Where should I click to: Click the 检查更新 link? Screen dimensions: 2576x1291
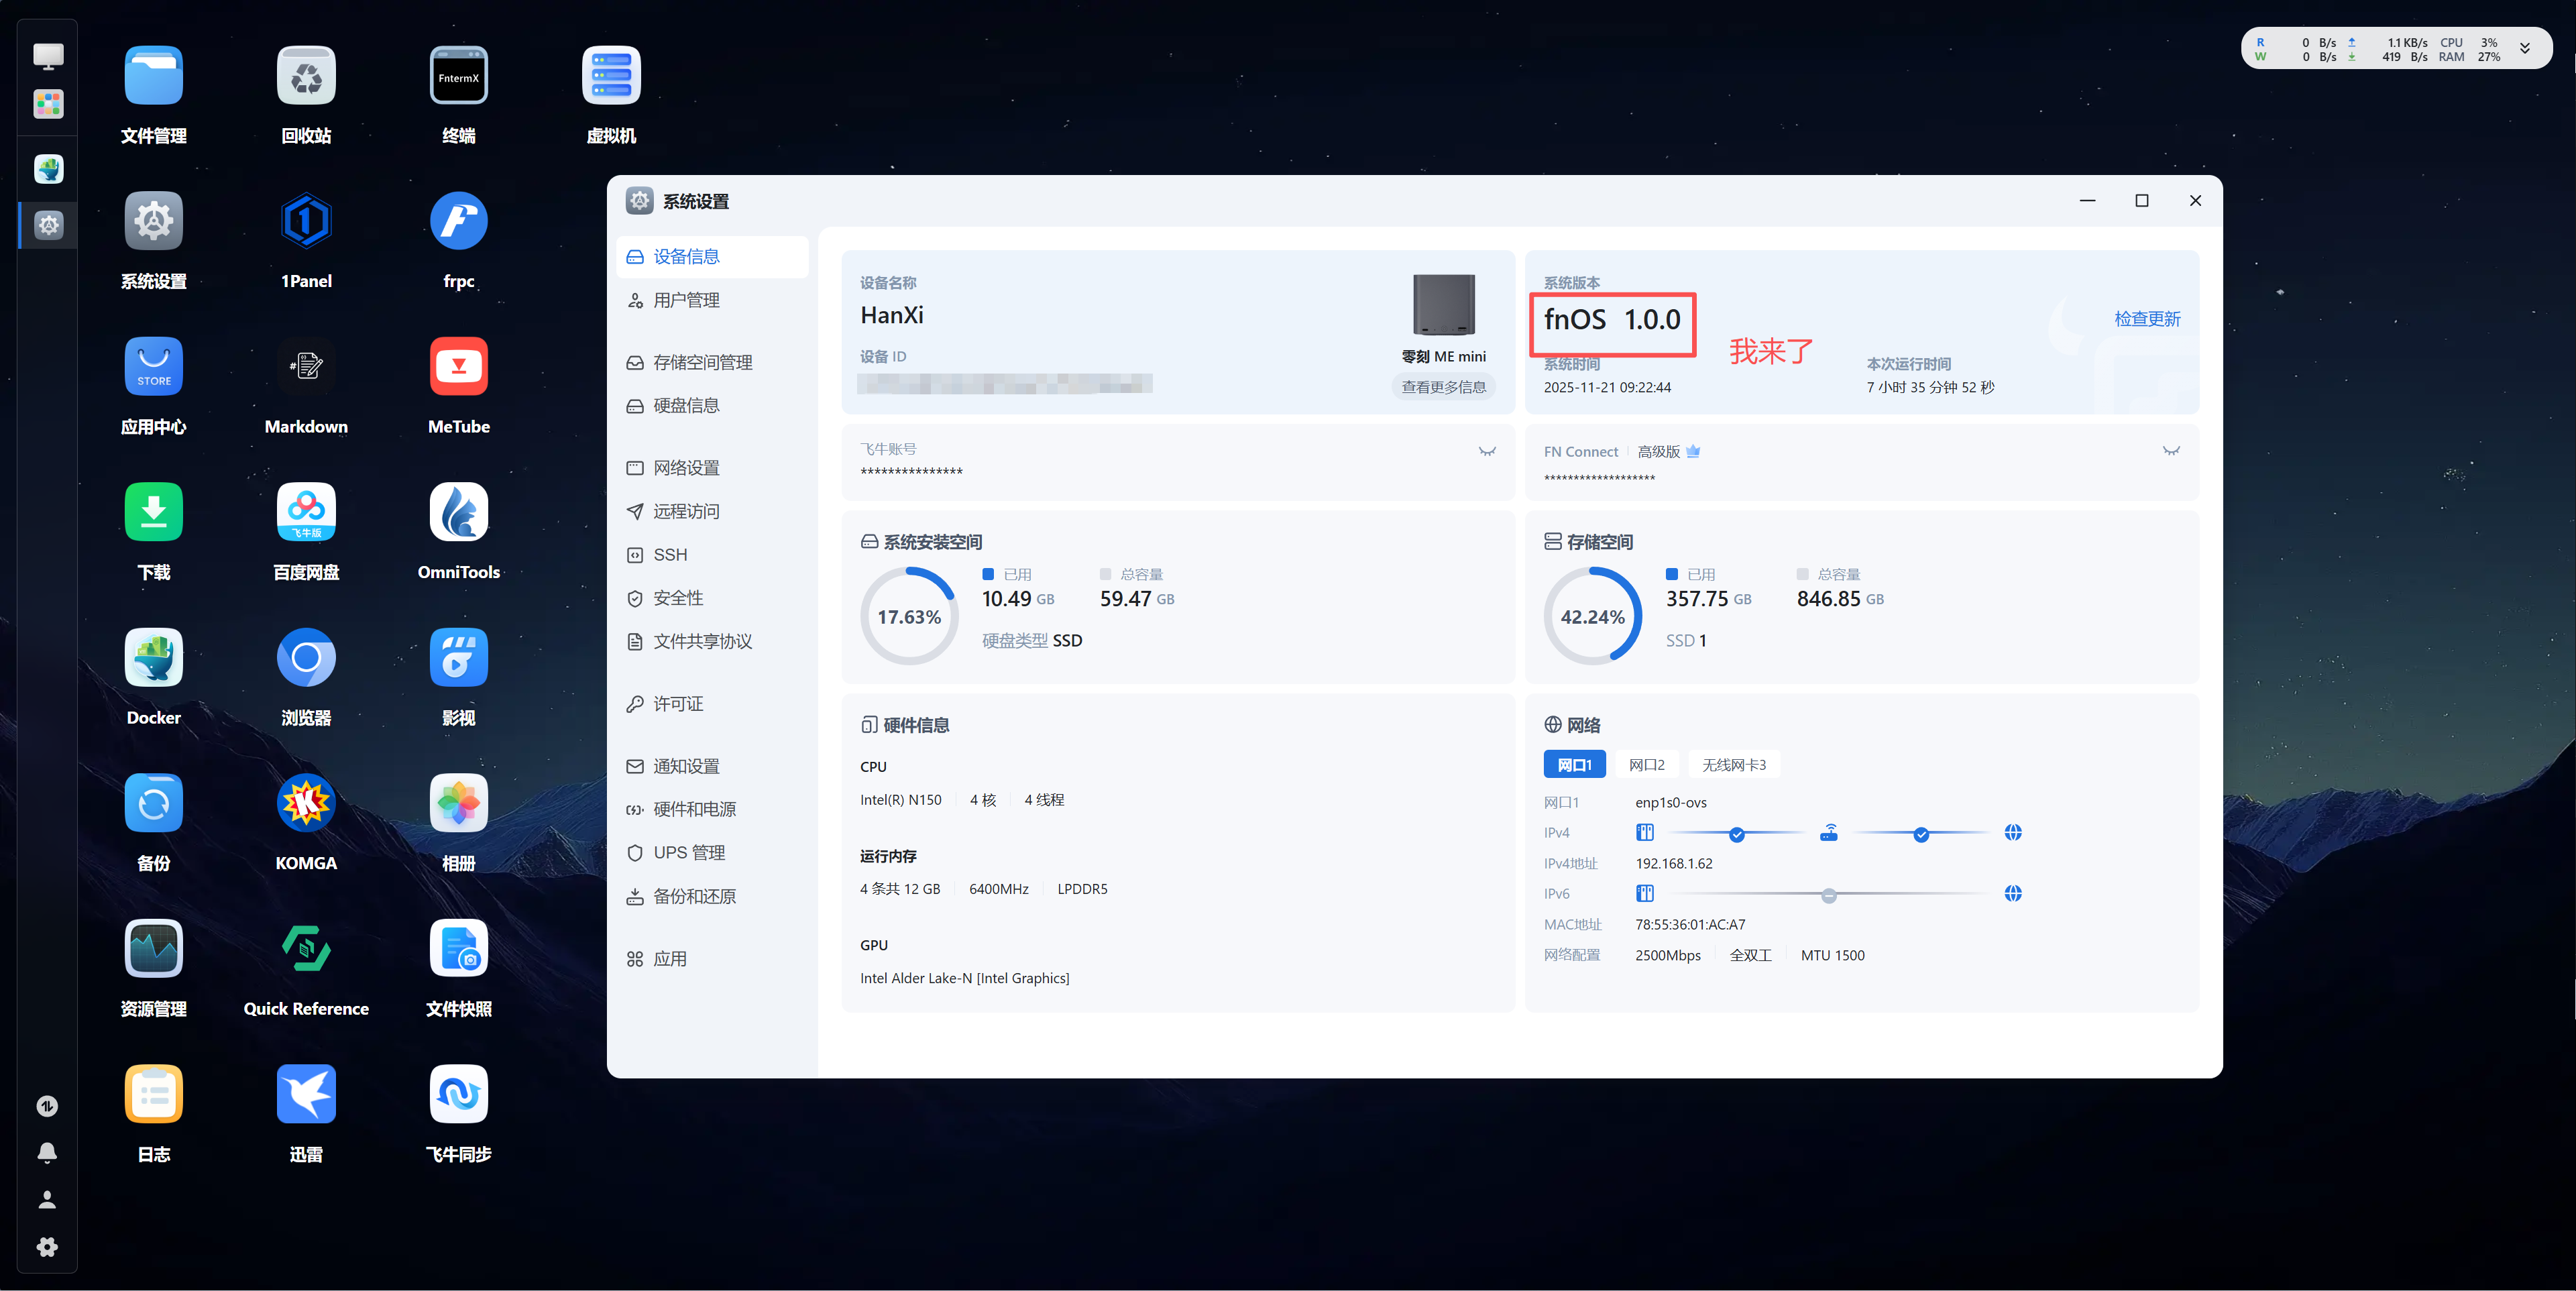(2147, 319)
